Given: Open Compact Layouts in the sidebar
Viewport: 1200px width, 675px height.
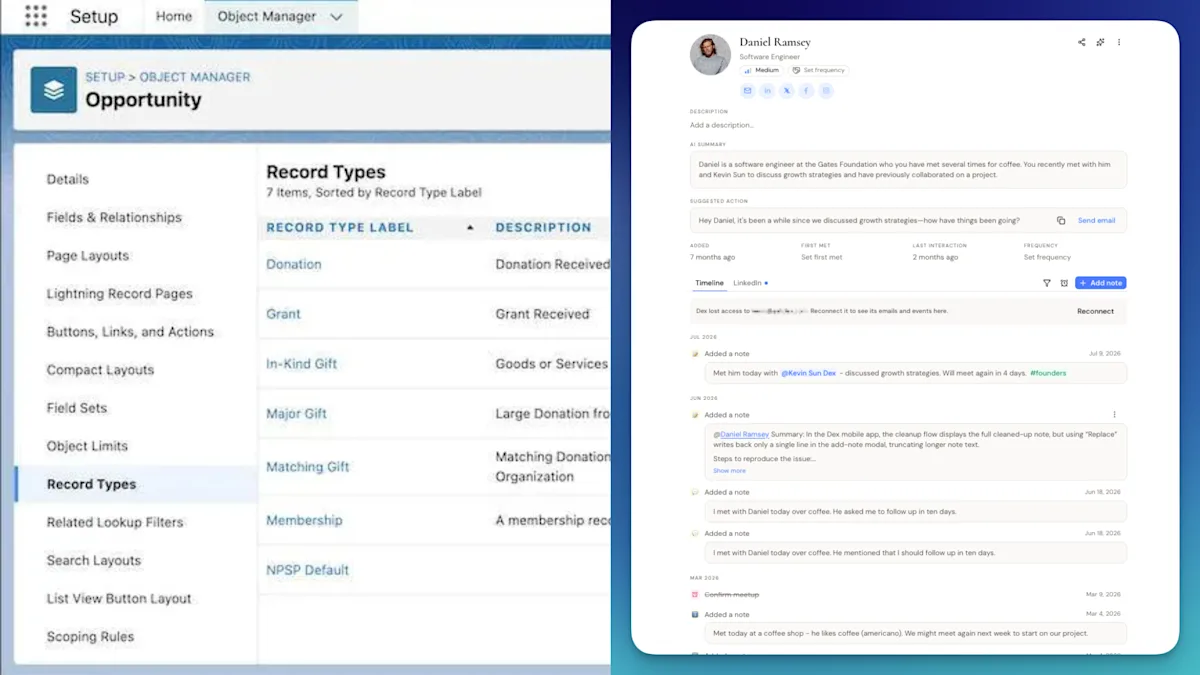Looking at the screenshot, I should (100, 370).
